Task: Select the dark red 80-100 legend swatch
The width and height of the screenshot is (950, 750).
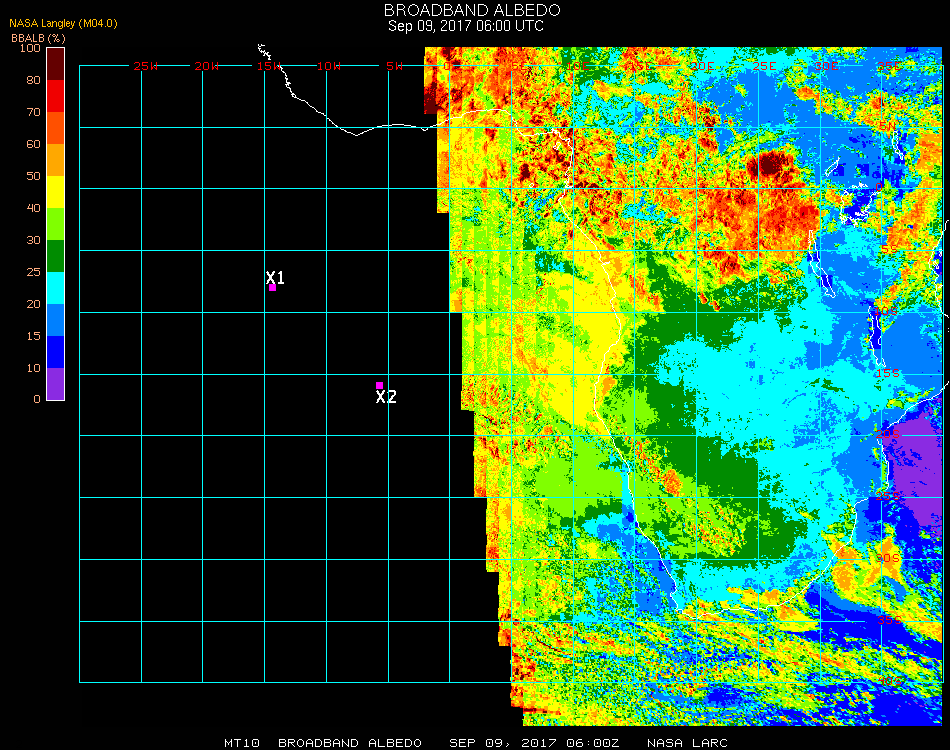Action: click(56, 64)
